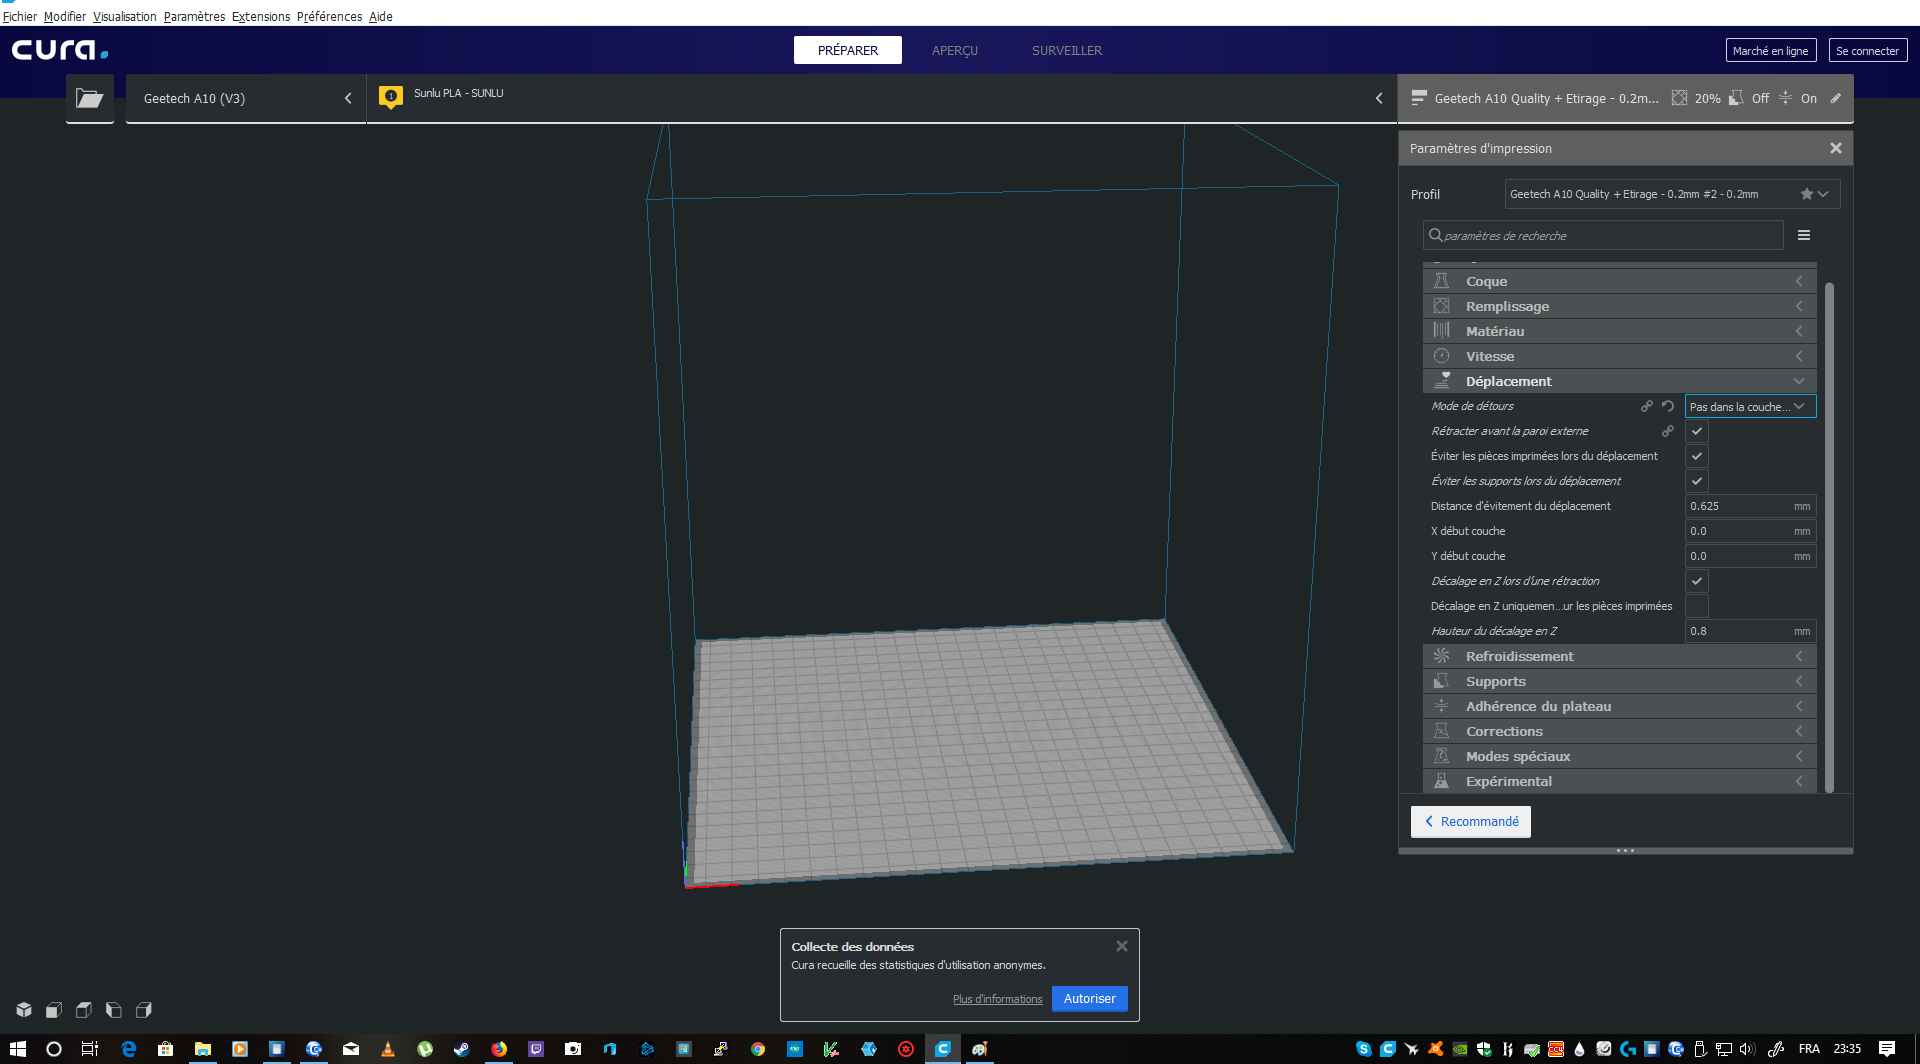Screen dimensions: 1920x1064
Task: Toggle Rétracter avant la paroi externe checkbox
Action: tap(1697, 431)
